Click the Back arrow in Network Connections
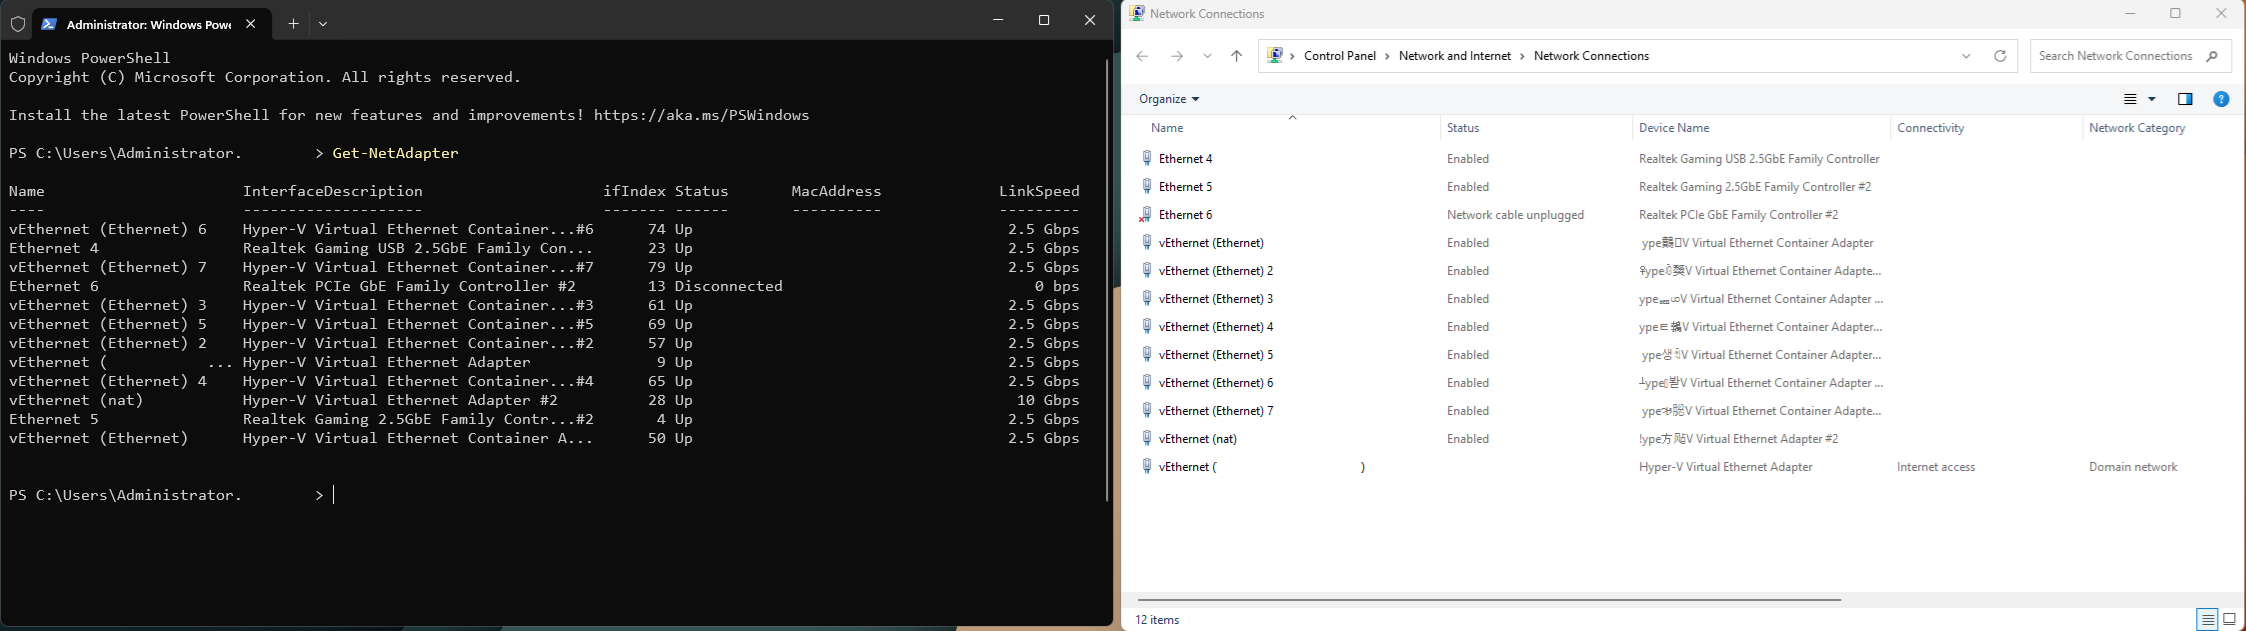The width and height of the screenshot is (2246, 631). 1142,56
